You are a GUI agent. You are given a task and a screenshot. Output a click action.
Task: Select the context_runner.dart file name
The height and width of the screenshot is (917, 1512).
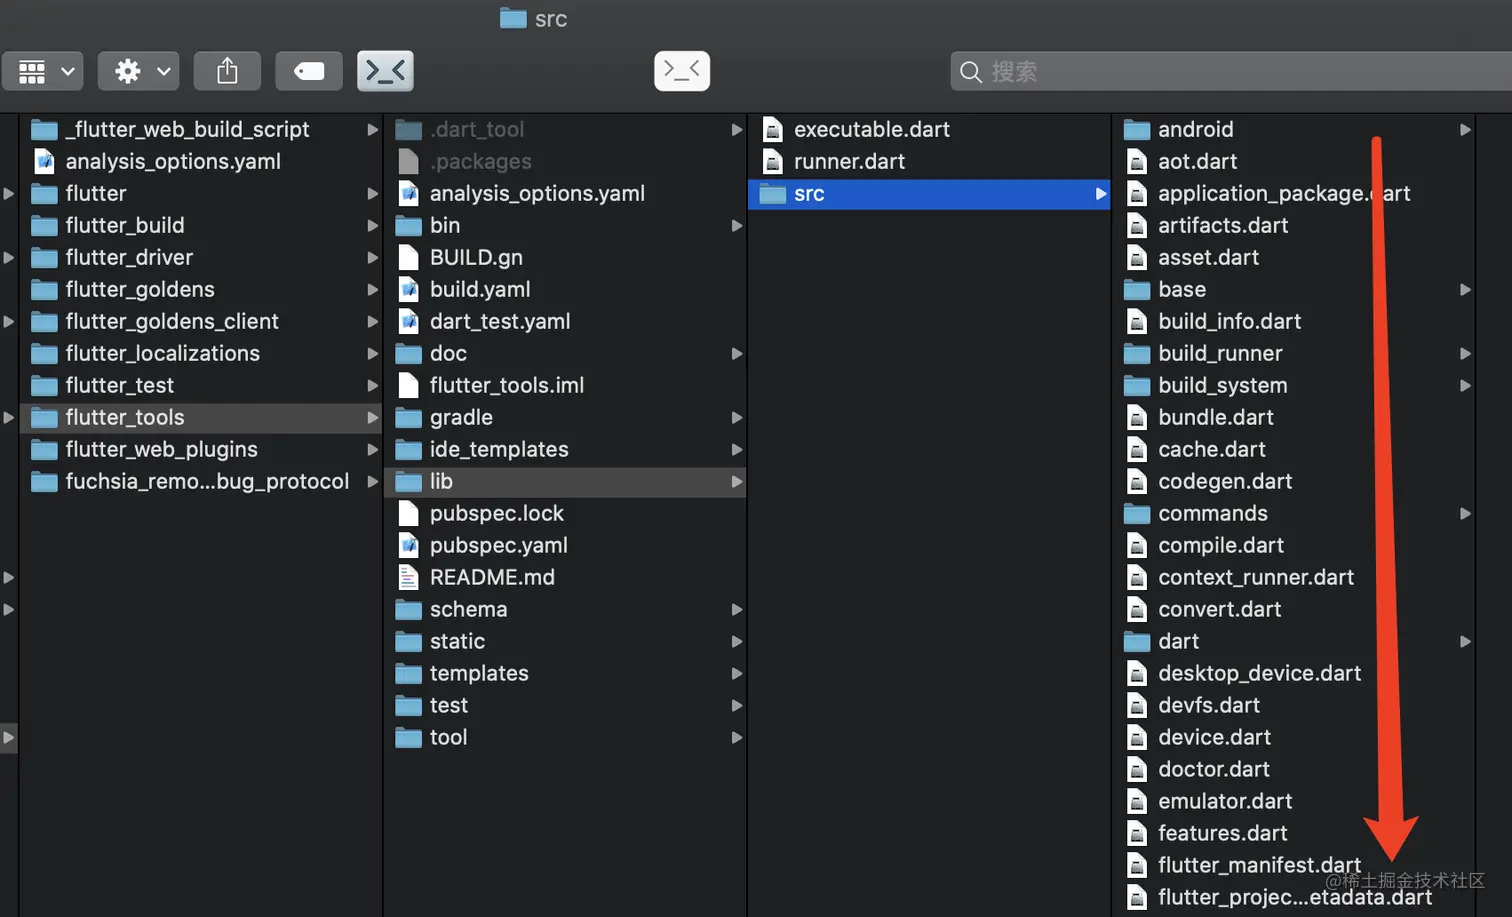click(x=1256, y=578)
